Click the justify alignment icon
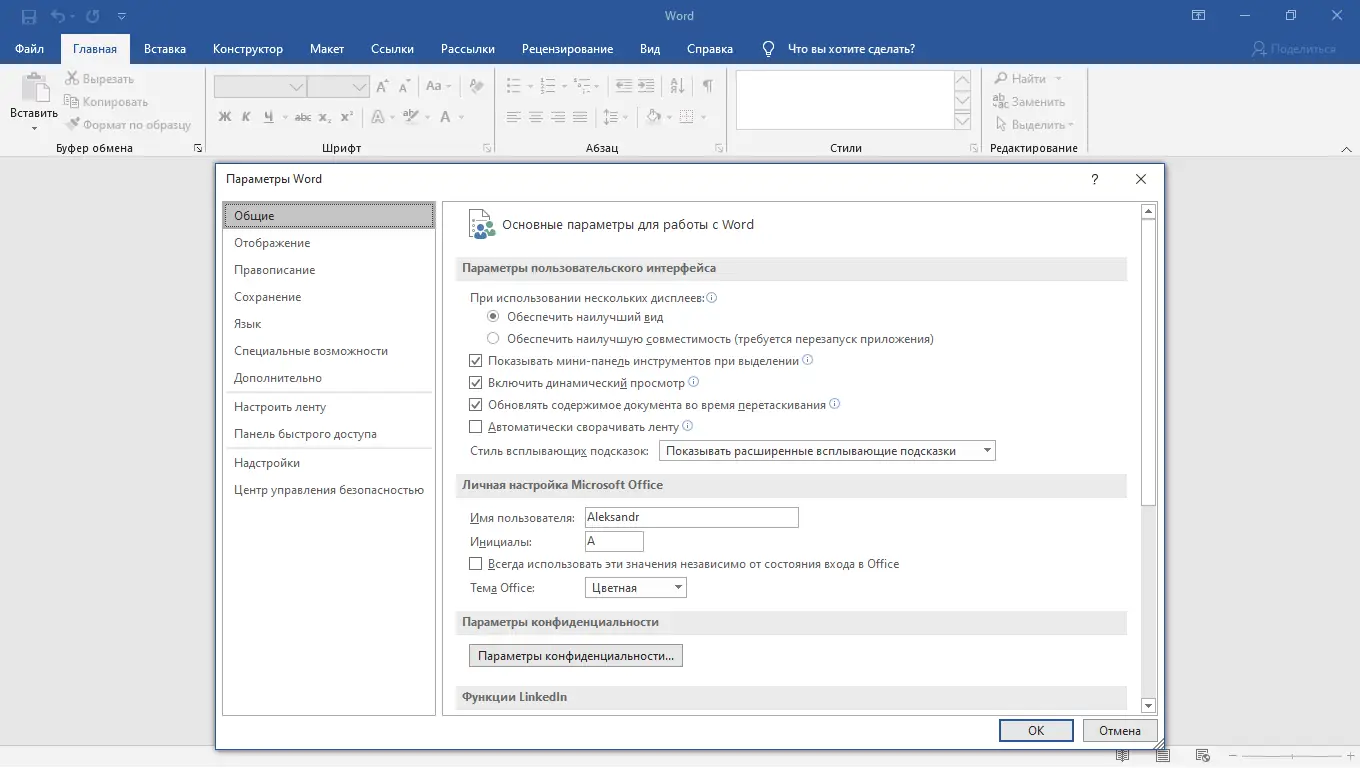Viewport: 1360px width, 768px height. click(x=580, y=117)
